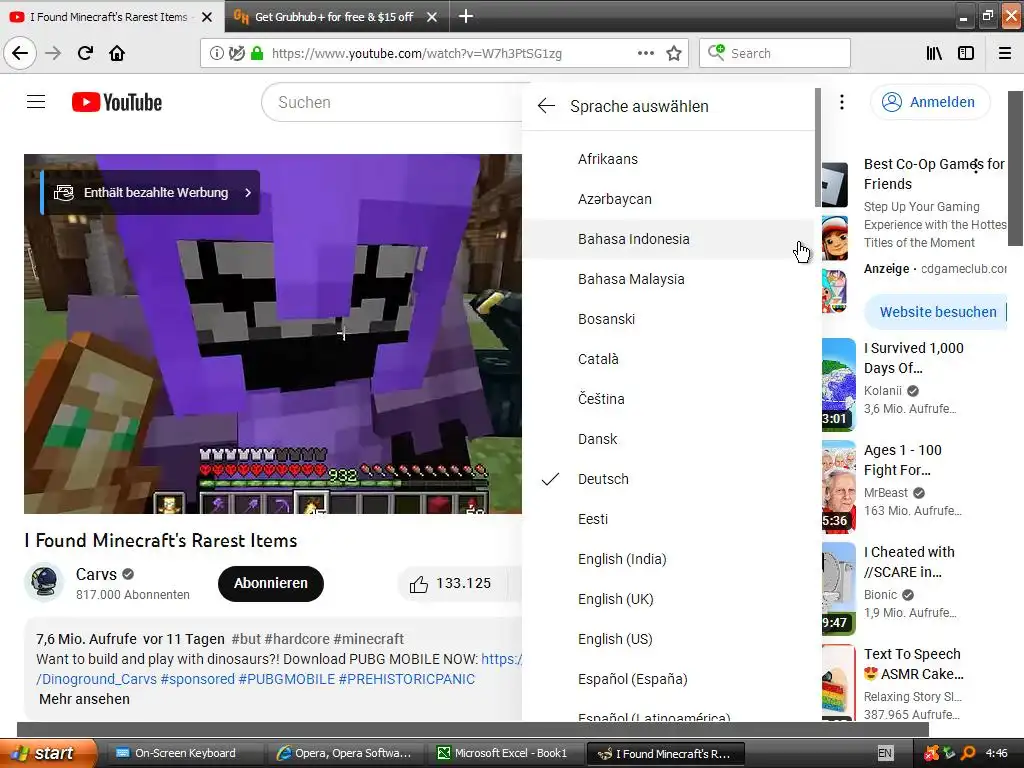Click the green padlock security icon
Image resolution: width=1024 pixels, height=768 pixels.
(257, 54)
